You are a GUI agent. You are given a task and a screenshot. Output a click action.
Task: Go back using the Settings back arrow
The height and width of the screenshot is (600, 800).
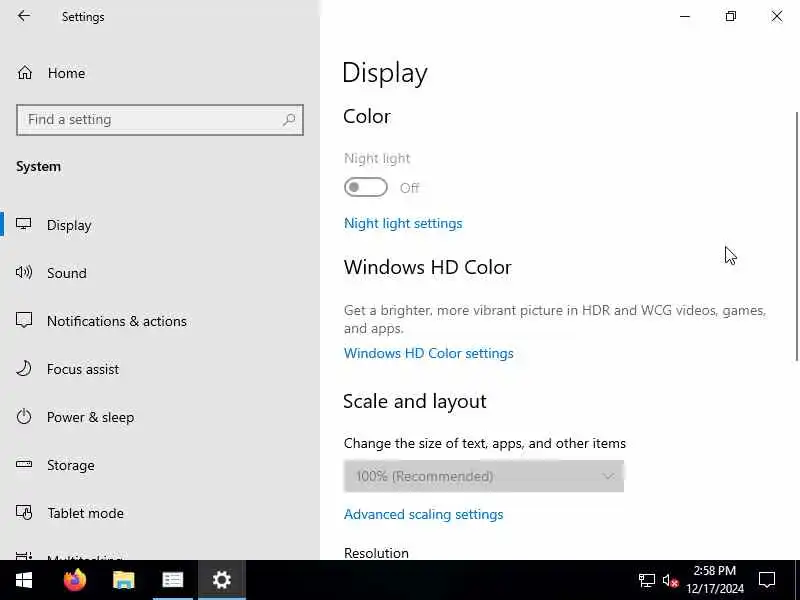point(24,16)
